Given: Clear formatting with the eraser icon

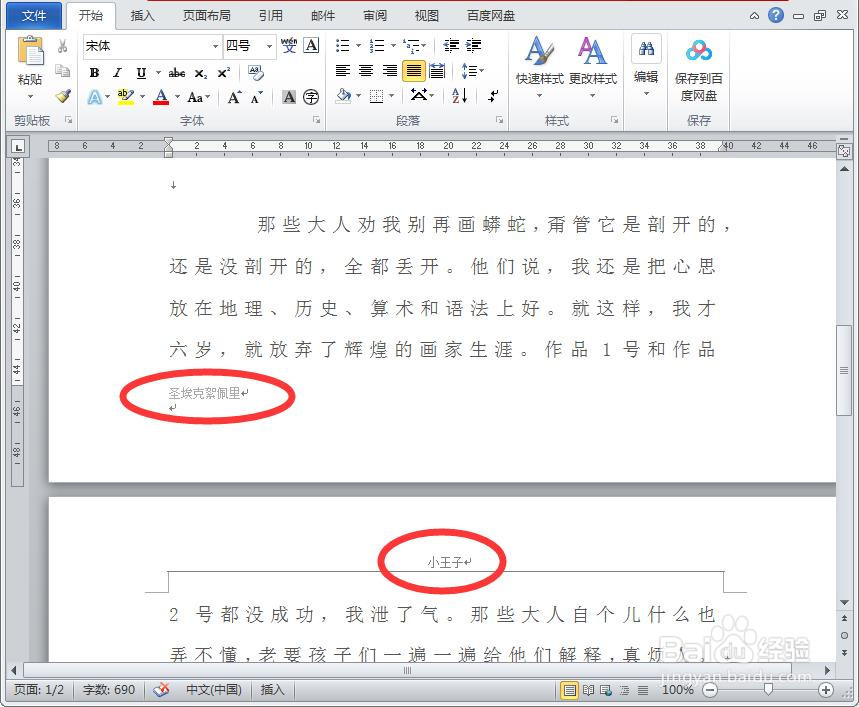Looking at the screenshot, I should 256,72.
